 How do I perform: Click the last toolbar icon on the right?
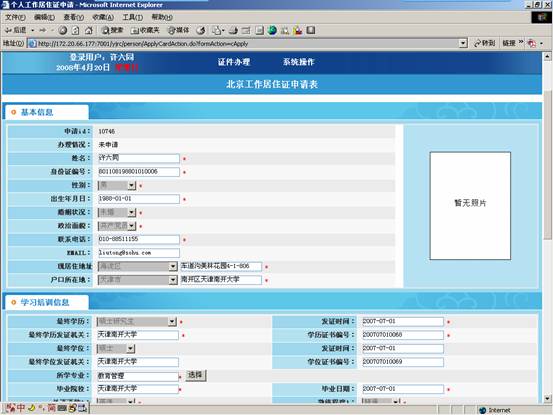point(311,30)
